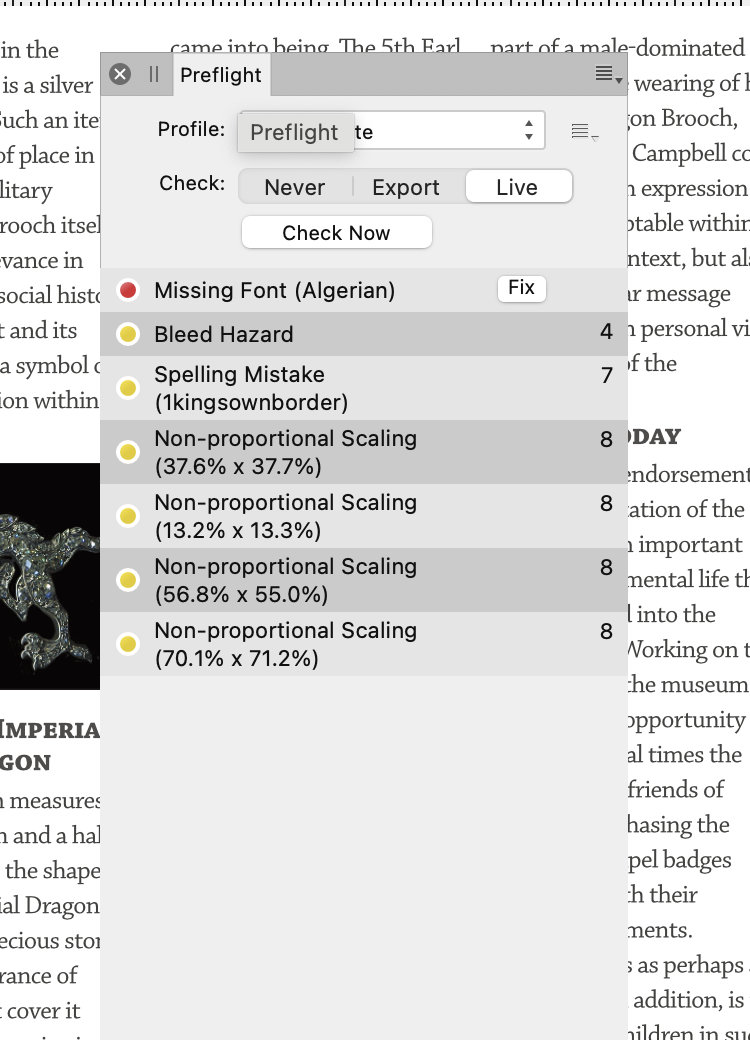This screenshot has height=1040, width=750.
Task: Open the panel flyout menu
Action: click(606, 73)
